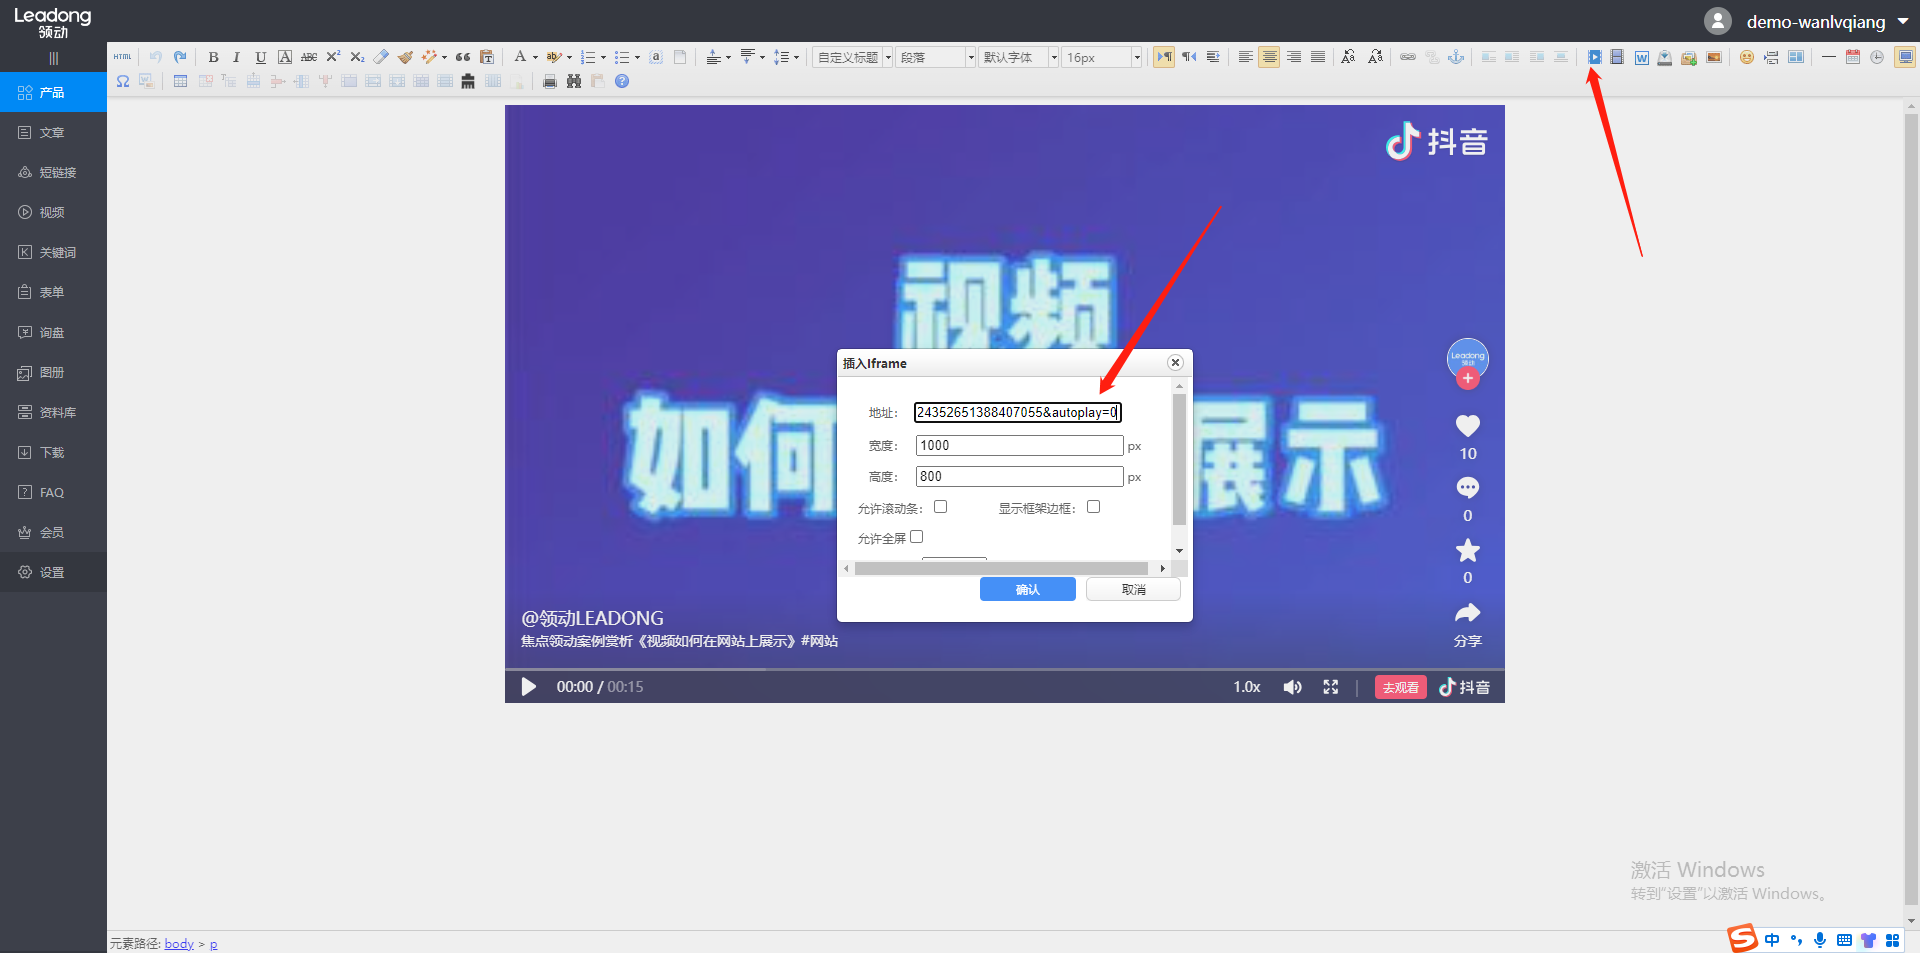Click the insert table icon
1920x953 pixels.
pyautogui.click(x=180, y=81)
